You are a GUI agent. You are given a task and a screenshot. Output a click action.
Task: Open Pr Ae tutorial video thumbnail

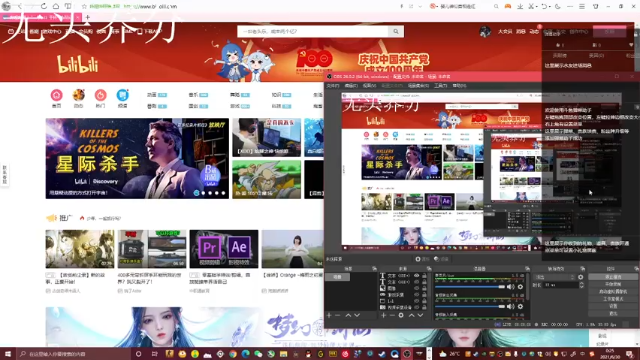[224, 249]
